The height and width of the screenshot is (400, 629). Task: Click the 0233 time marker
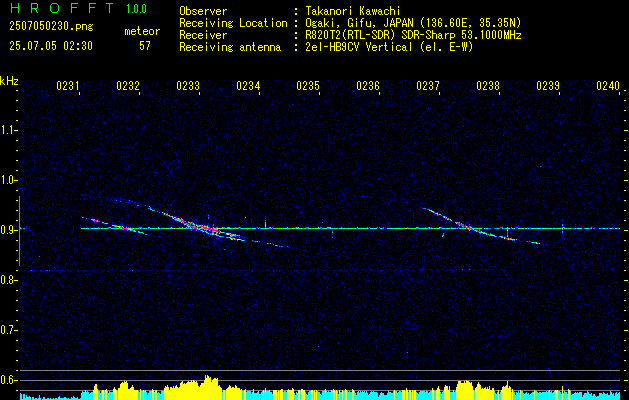click(188, 85)
